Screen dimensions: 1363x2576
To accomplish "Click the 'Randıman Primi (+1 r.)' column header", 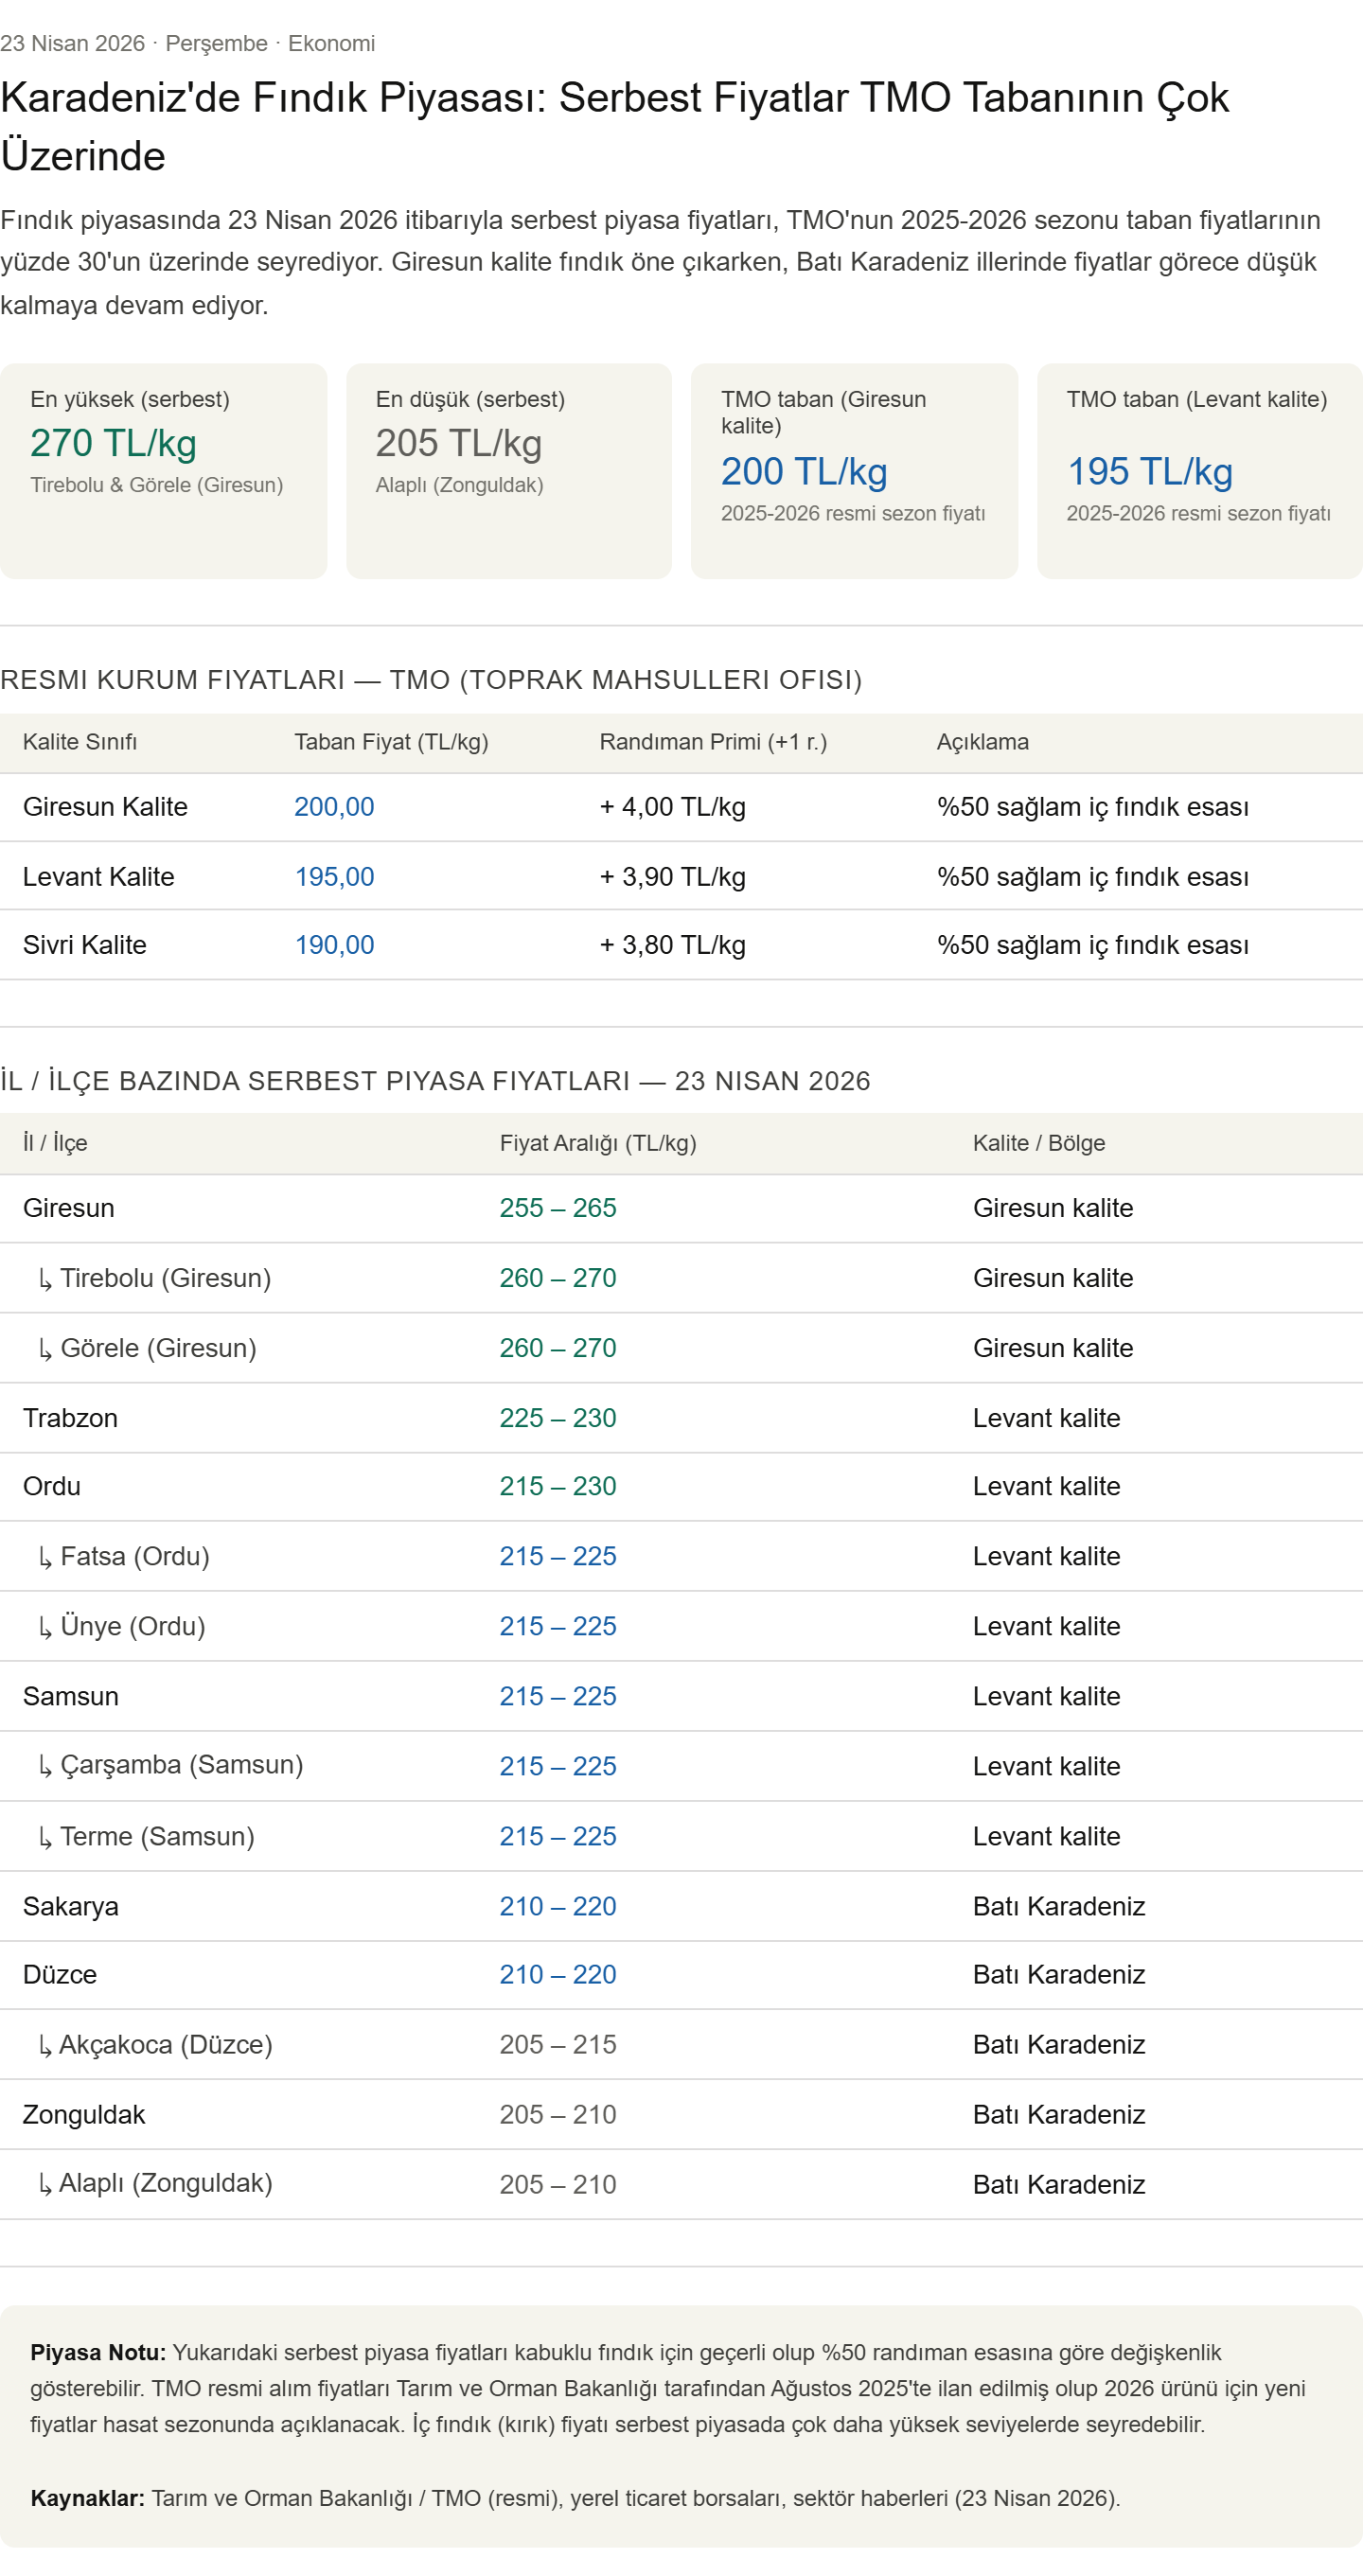I will pyautogui.click(x=713, y=742).
